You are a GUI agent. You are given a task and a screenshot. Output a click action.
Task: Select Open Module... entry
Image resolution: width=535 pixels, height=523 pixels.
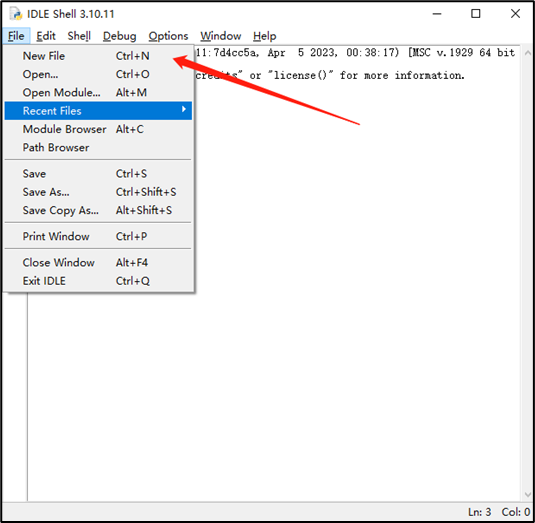[98, 92]
